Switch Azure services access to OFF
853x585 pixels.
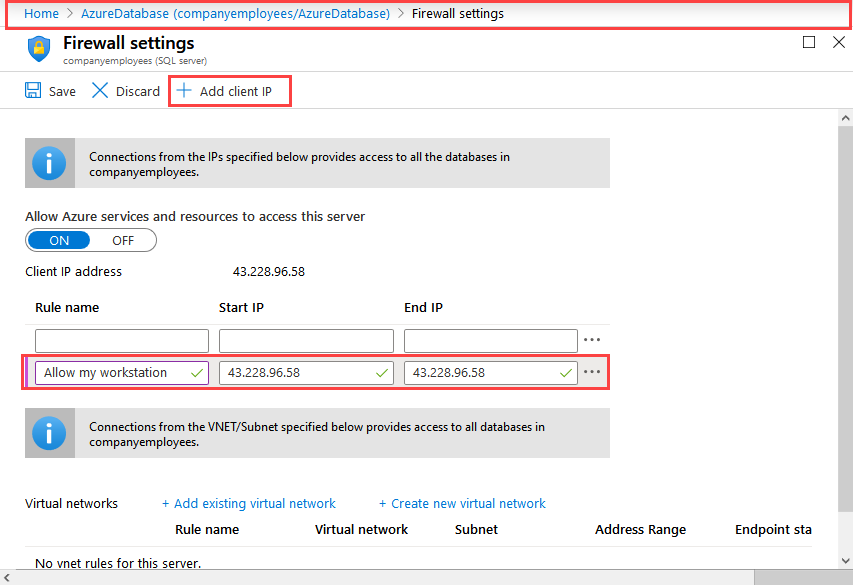tap(123, 240)
